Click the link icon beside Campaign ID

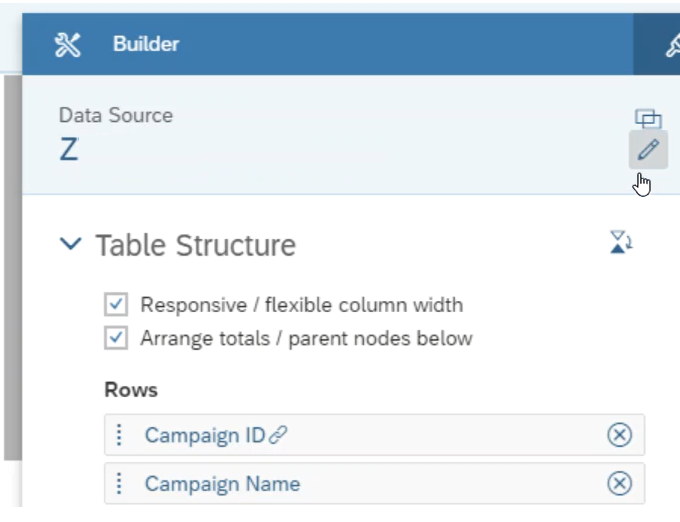pyautogui.click(x=278, y=435)
